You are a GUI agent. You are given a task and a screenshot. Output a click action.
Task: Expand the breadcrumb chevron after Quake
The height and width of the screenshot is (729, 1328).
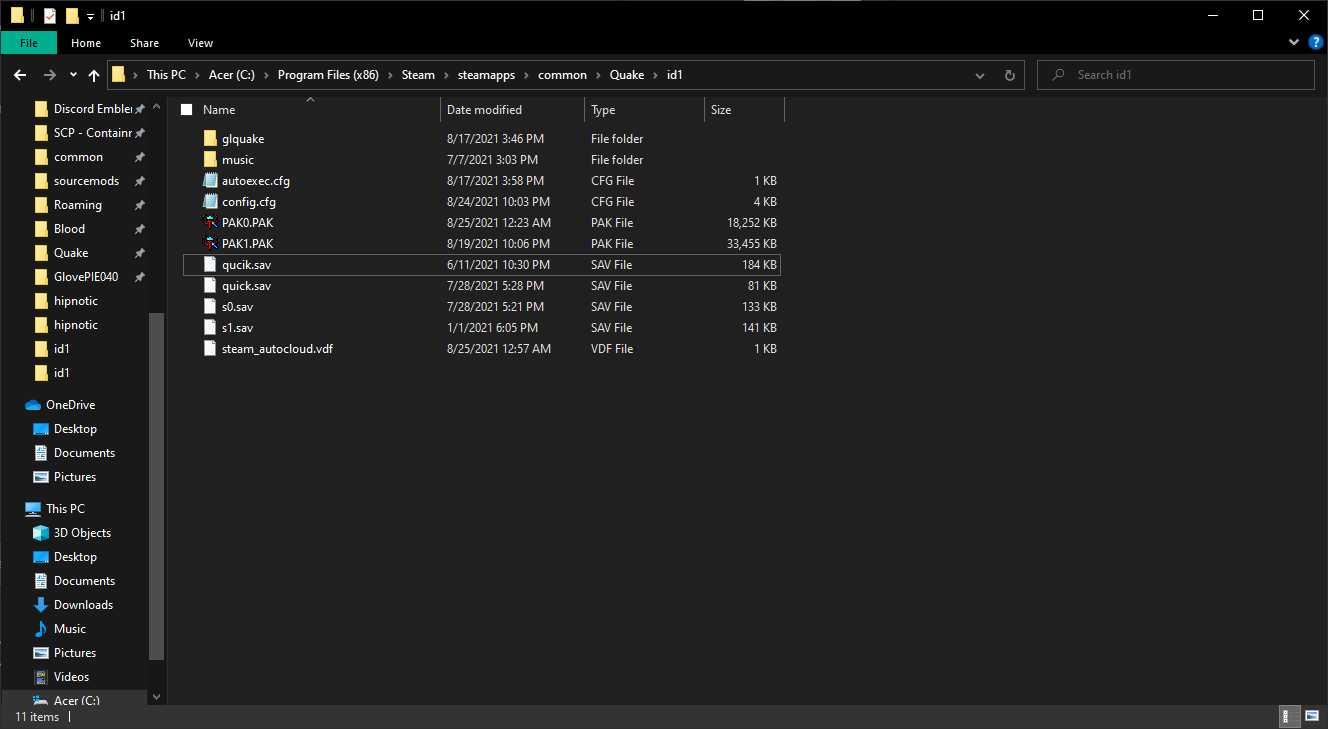tap(656, 75)
